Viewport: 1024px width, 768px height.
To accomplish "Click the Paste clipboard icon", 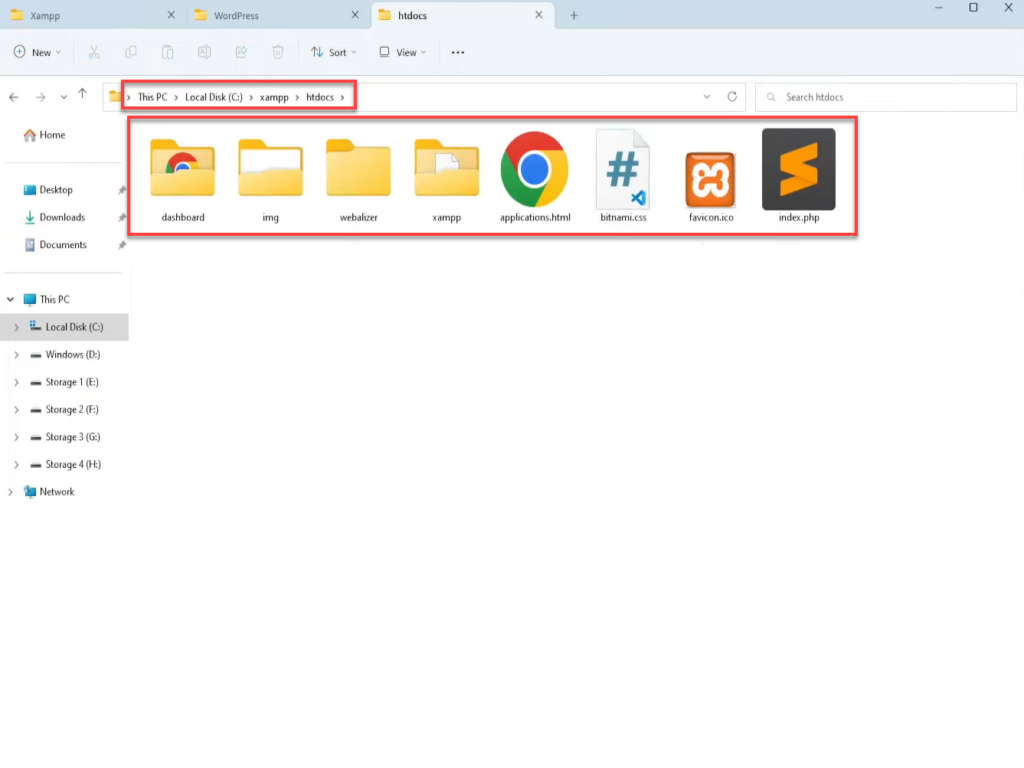I will [x=167, y=52].
